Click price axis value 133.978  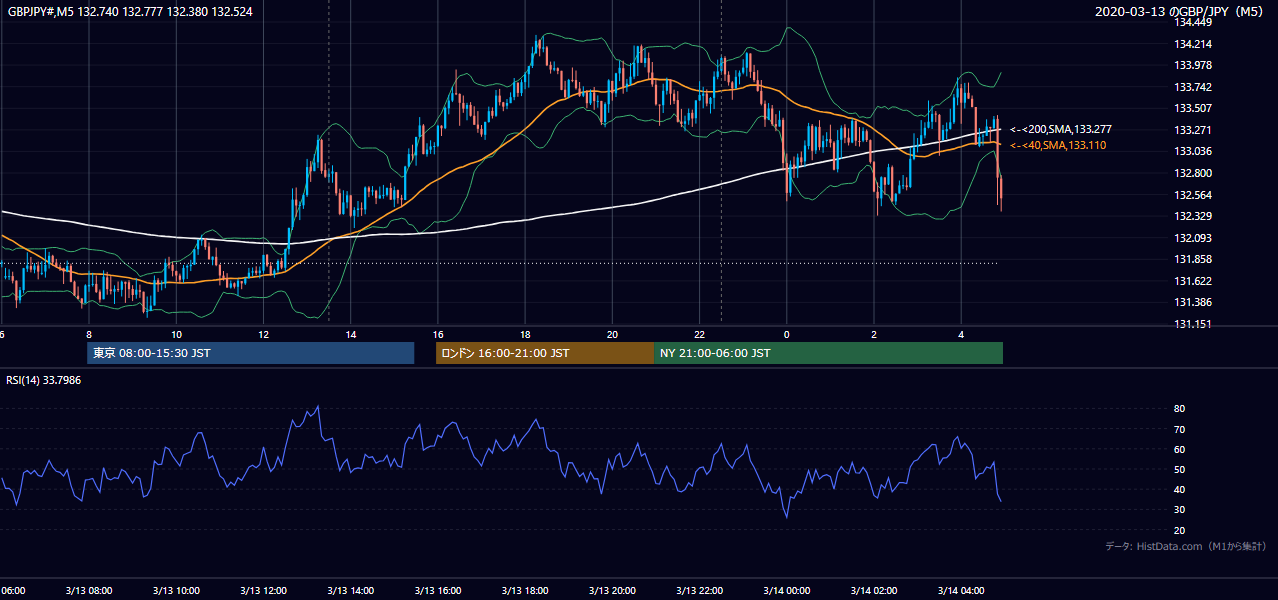(x=1193, y=65)
